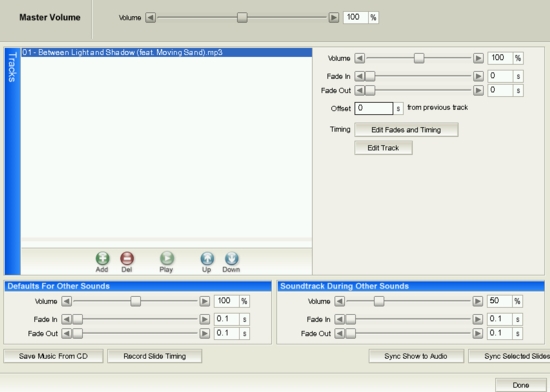Click Sync Selected Slides button
This screenshot has height=392, width=550.
(509, 356)
